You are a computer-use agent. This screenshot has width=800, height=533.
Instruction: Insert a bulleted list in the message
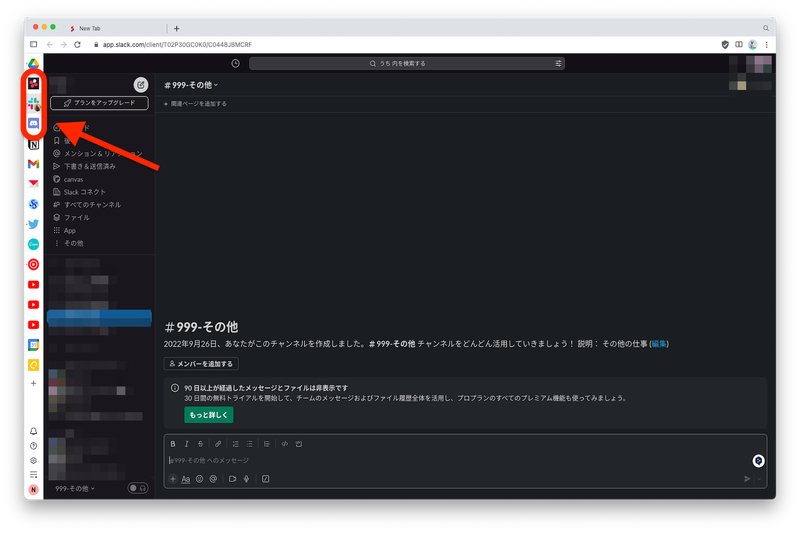249,444
